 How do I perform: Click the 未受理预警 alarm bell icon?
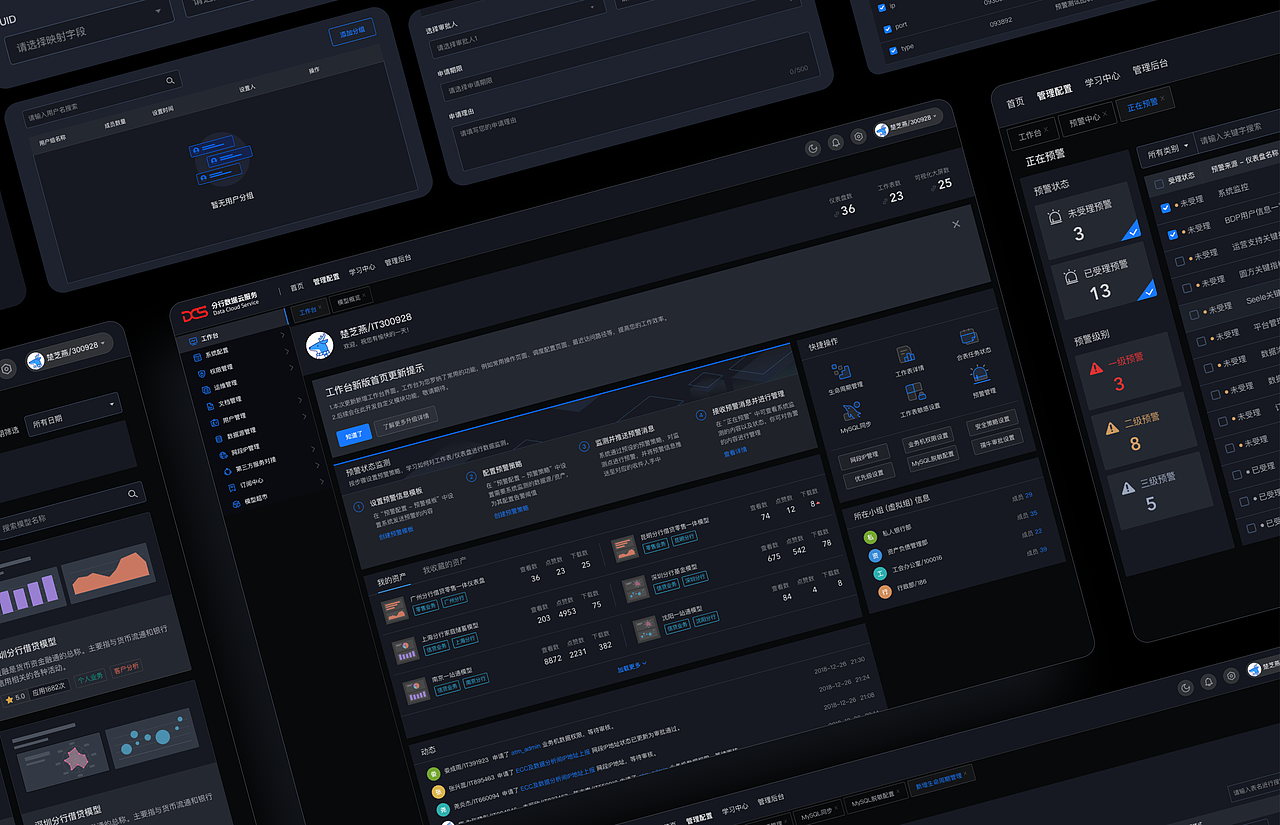click(x=1055, y=217)
